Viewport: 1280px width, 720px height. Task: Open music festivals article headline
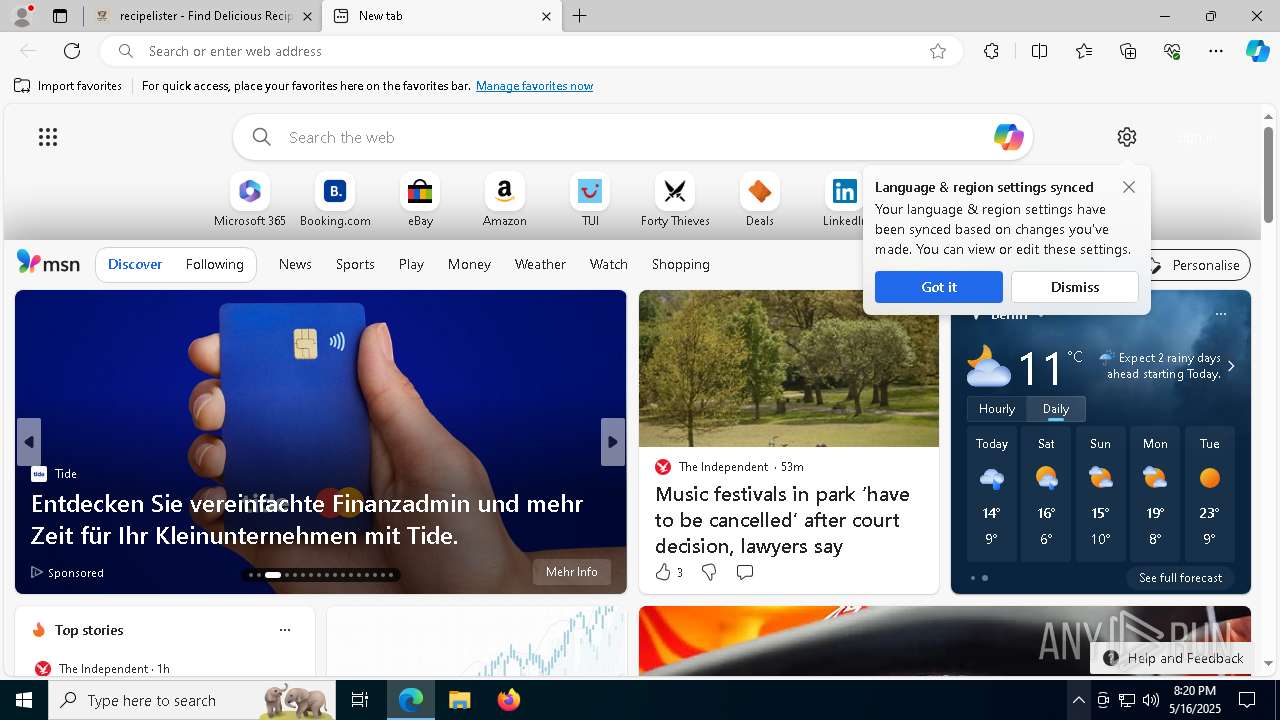coord(782,520)
